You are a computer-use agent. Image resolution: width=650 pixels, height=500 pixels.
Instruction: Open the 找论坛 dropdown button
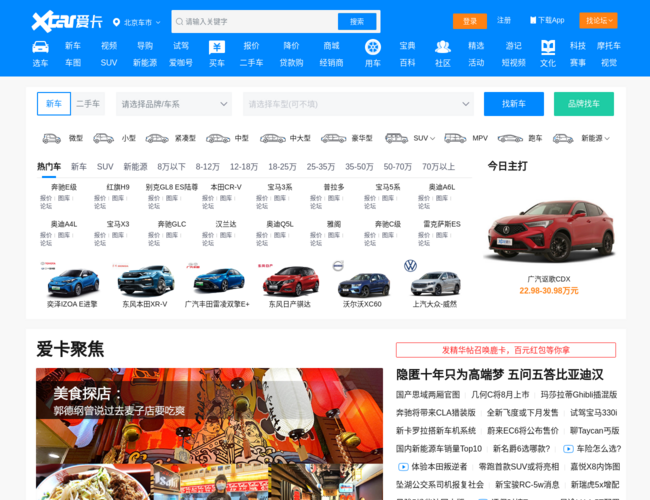pos(598,20)
